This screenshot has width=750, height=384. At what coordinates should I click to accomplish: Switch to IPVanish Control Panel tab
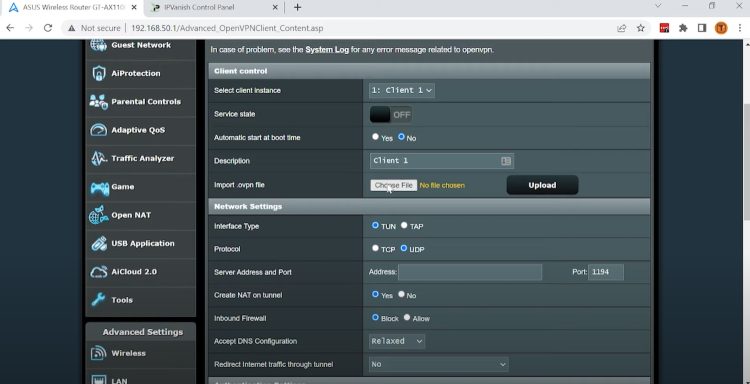click(213, 7)
